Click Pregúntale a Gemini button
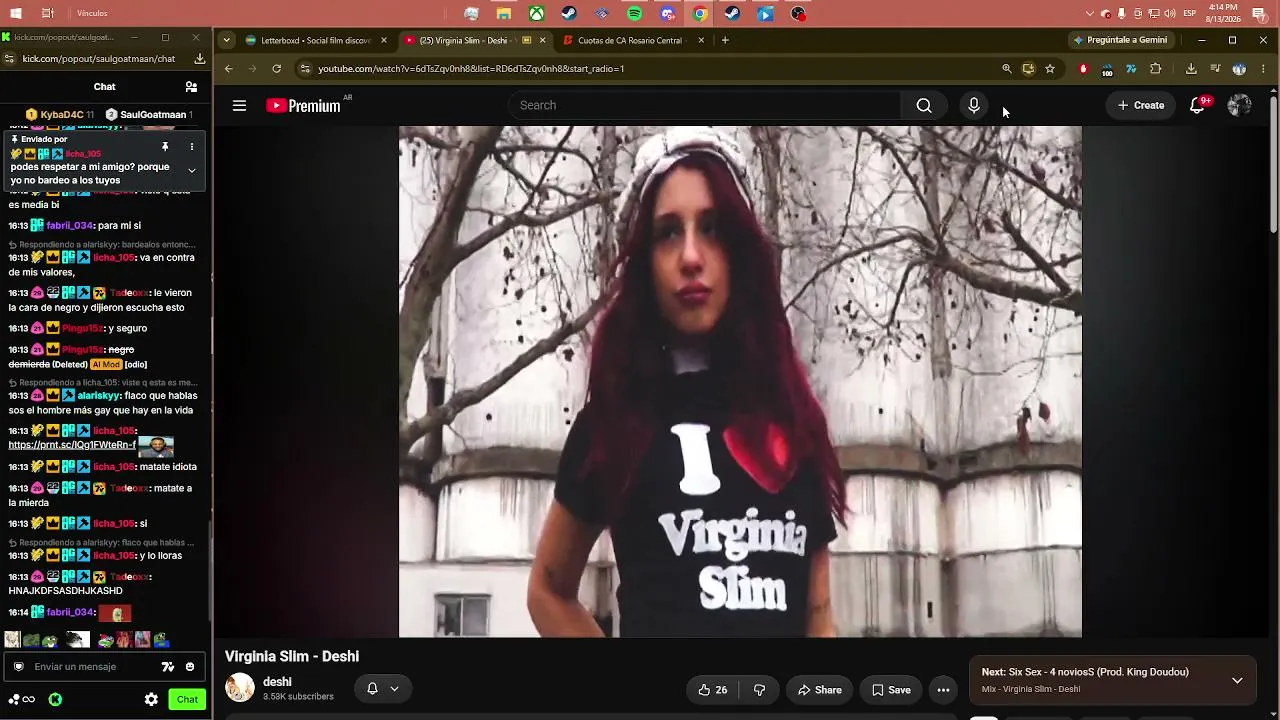Image resolution: width=1280 pixels, height=720 pixels. 1120,40
